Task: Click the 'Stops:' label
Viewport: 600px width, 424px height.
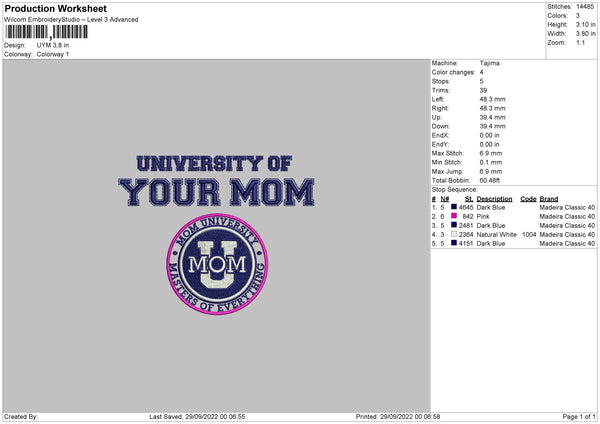Action: pos(441,81)
